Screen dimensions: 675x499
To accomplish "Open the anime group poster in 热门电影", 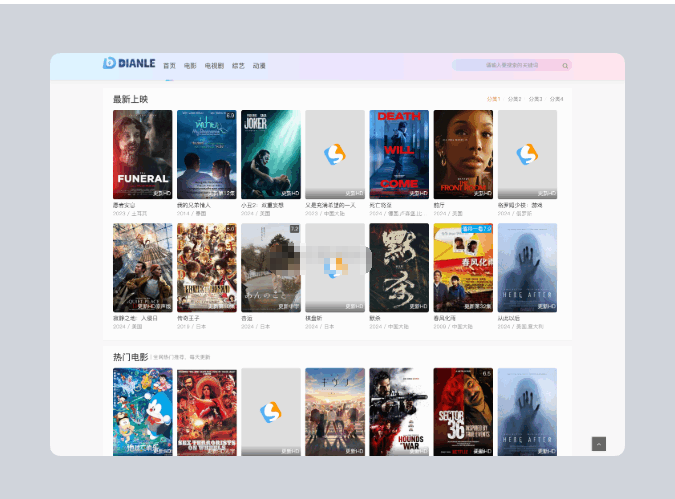I will [335, 412].
